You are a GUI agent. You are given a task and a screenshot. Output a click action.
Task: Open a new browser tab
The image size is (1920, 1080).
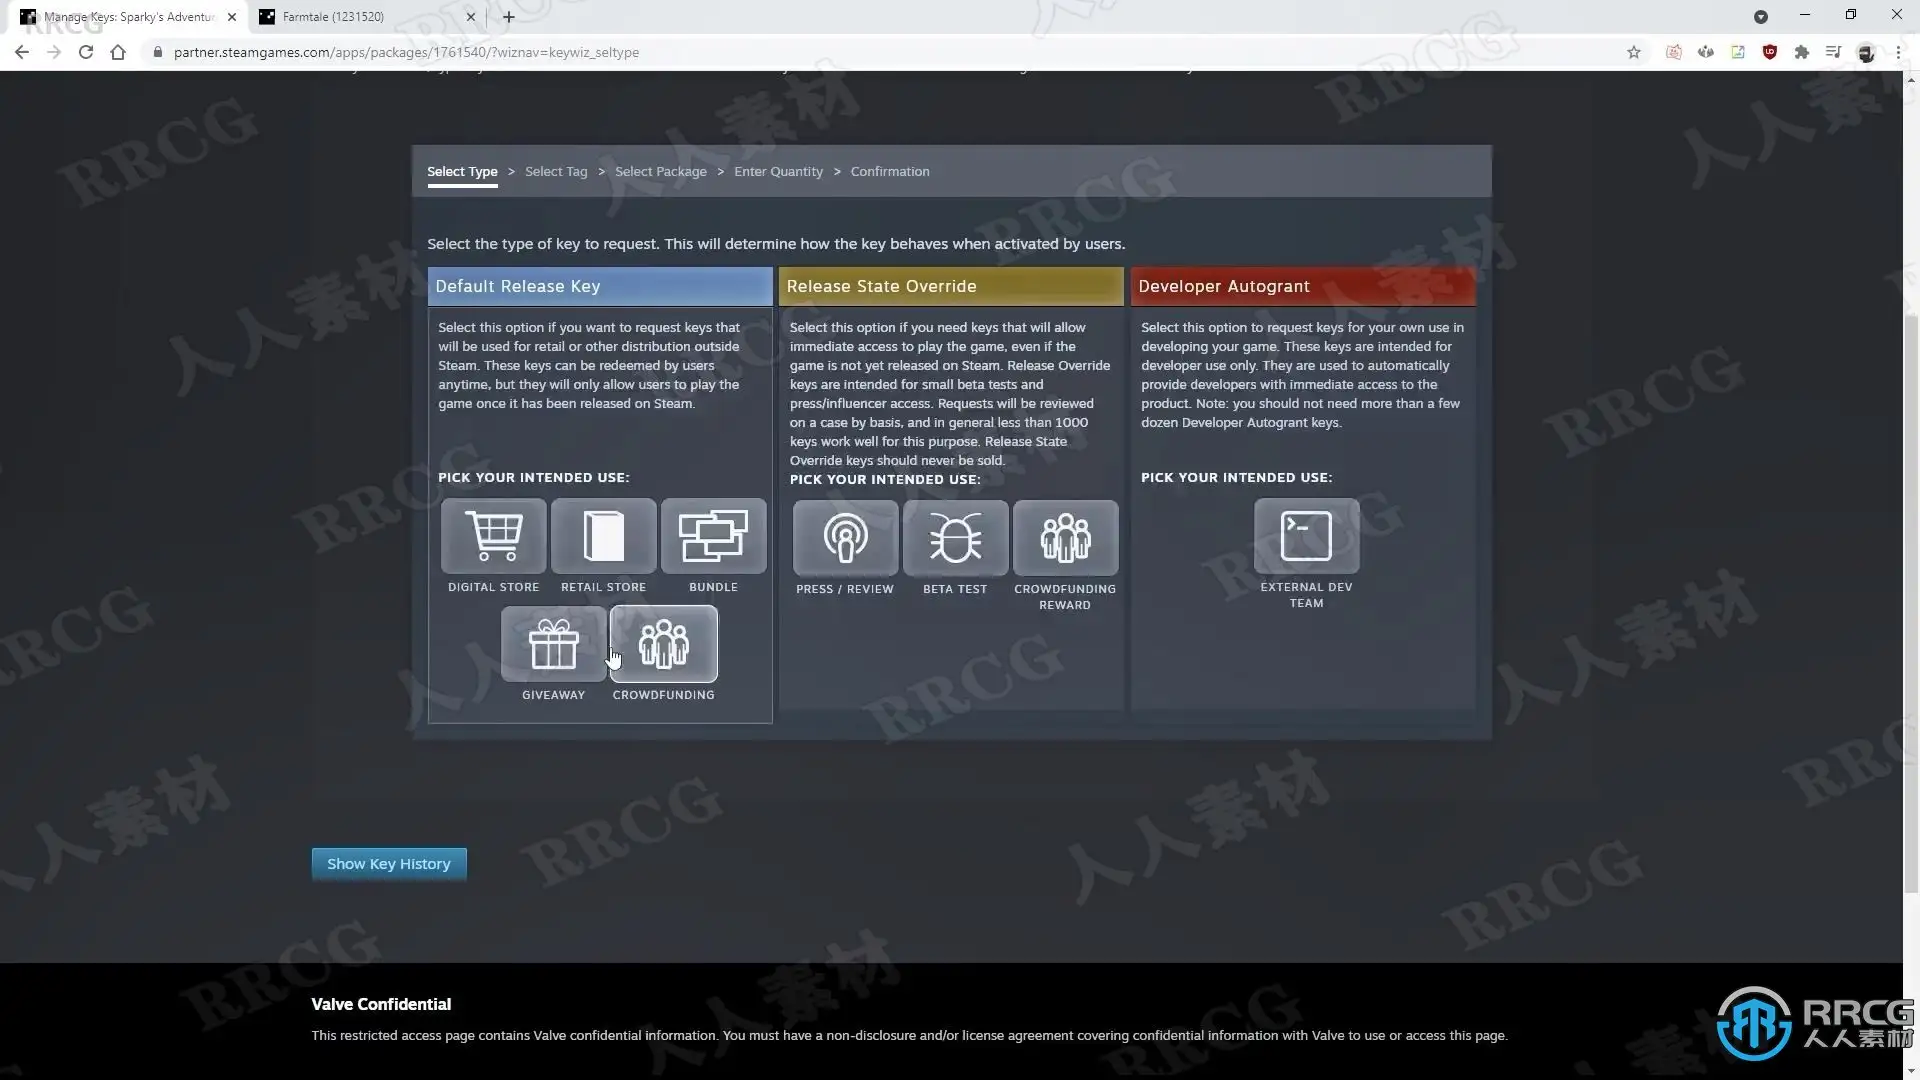(x=509, y=17)
